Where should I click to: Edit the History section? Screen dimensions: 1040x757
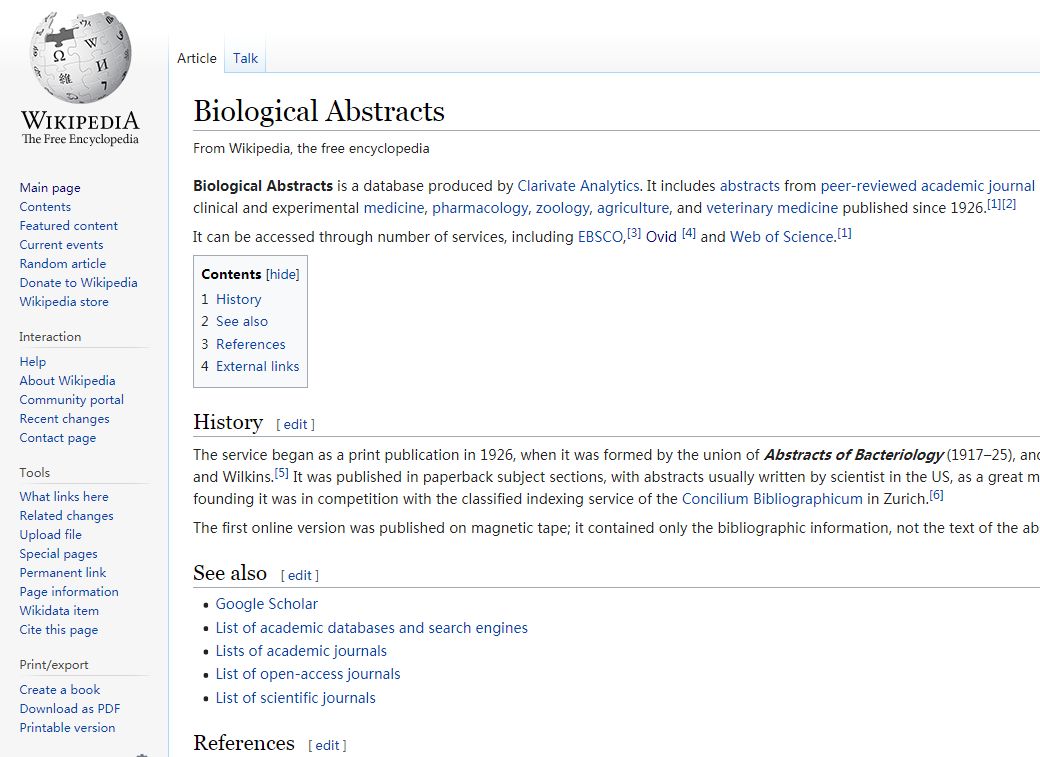[x=295, y=425]
